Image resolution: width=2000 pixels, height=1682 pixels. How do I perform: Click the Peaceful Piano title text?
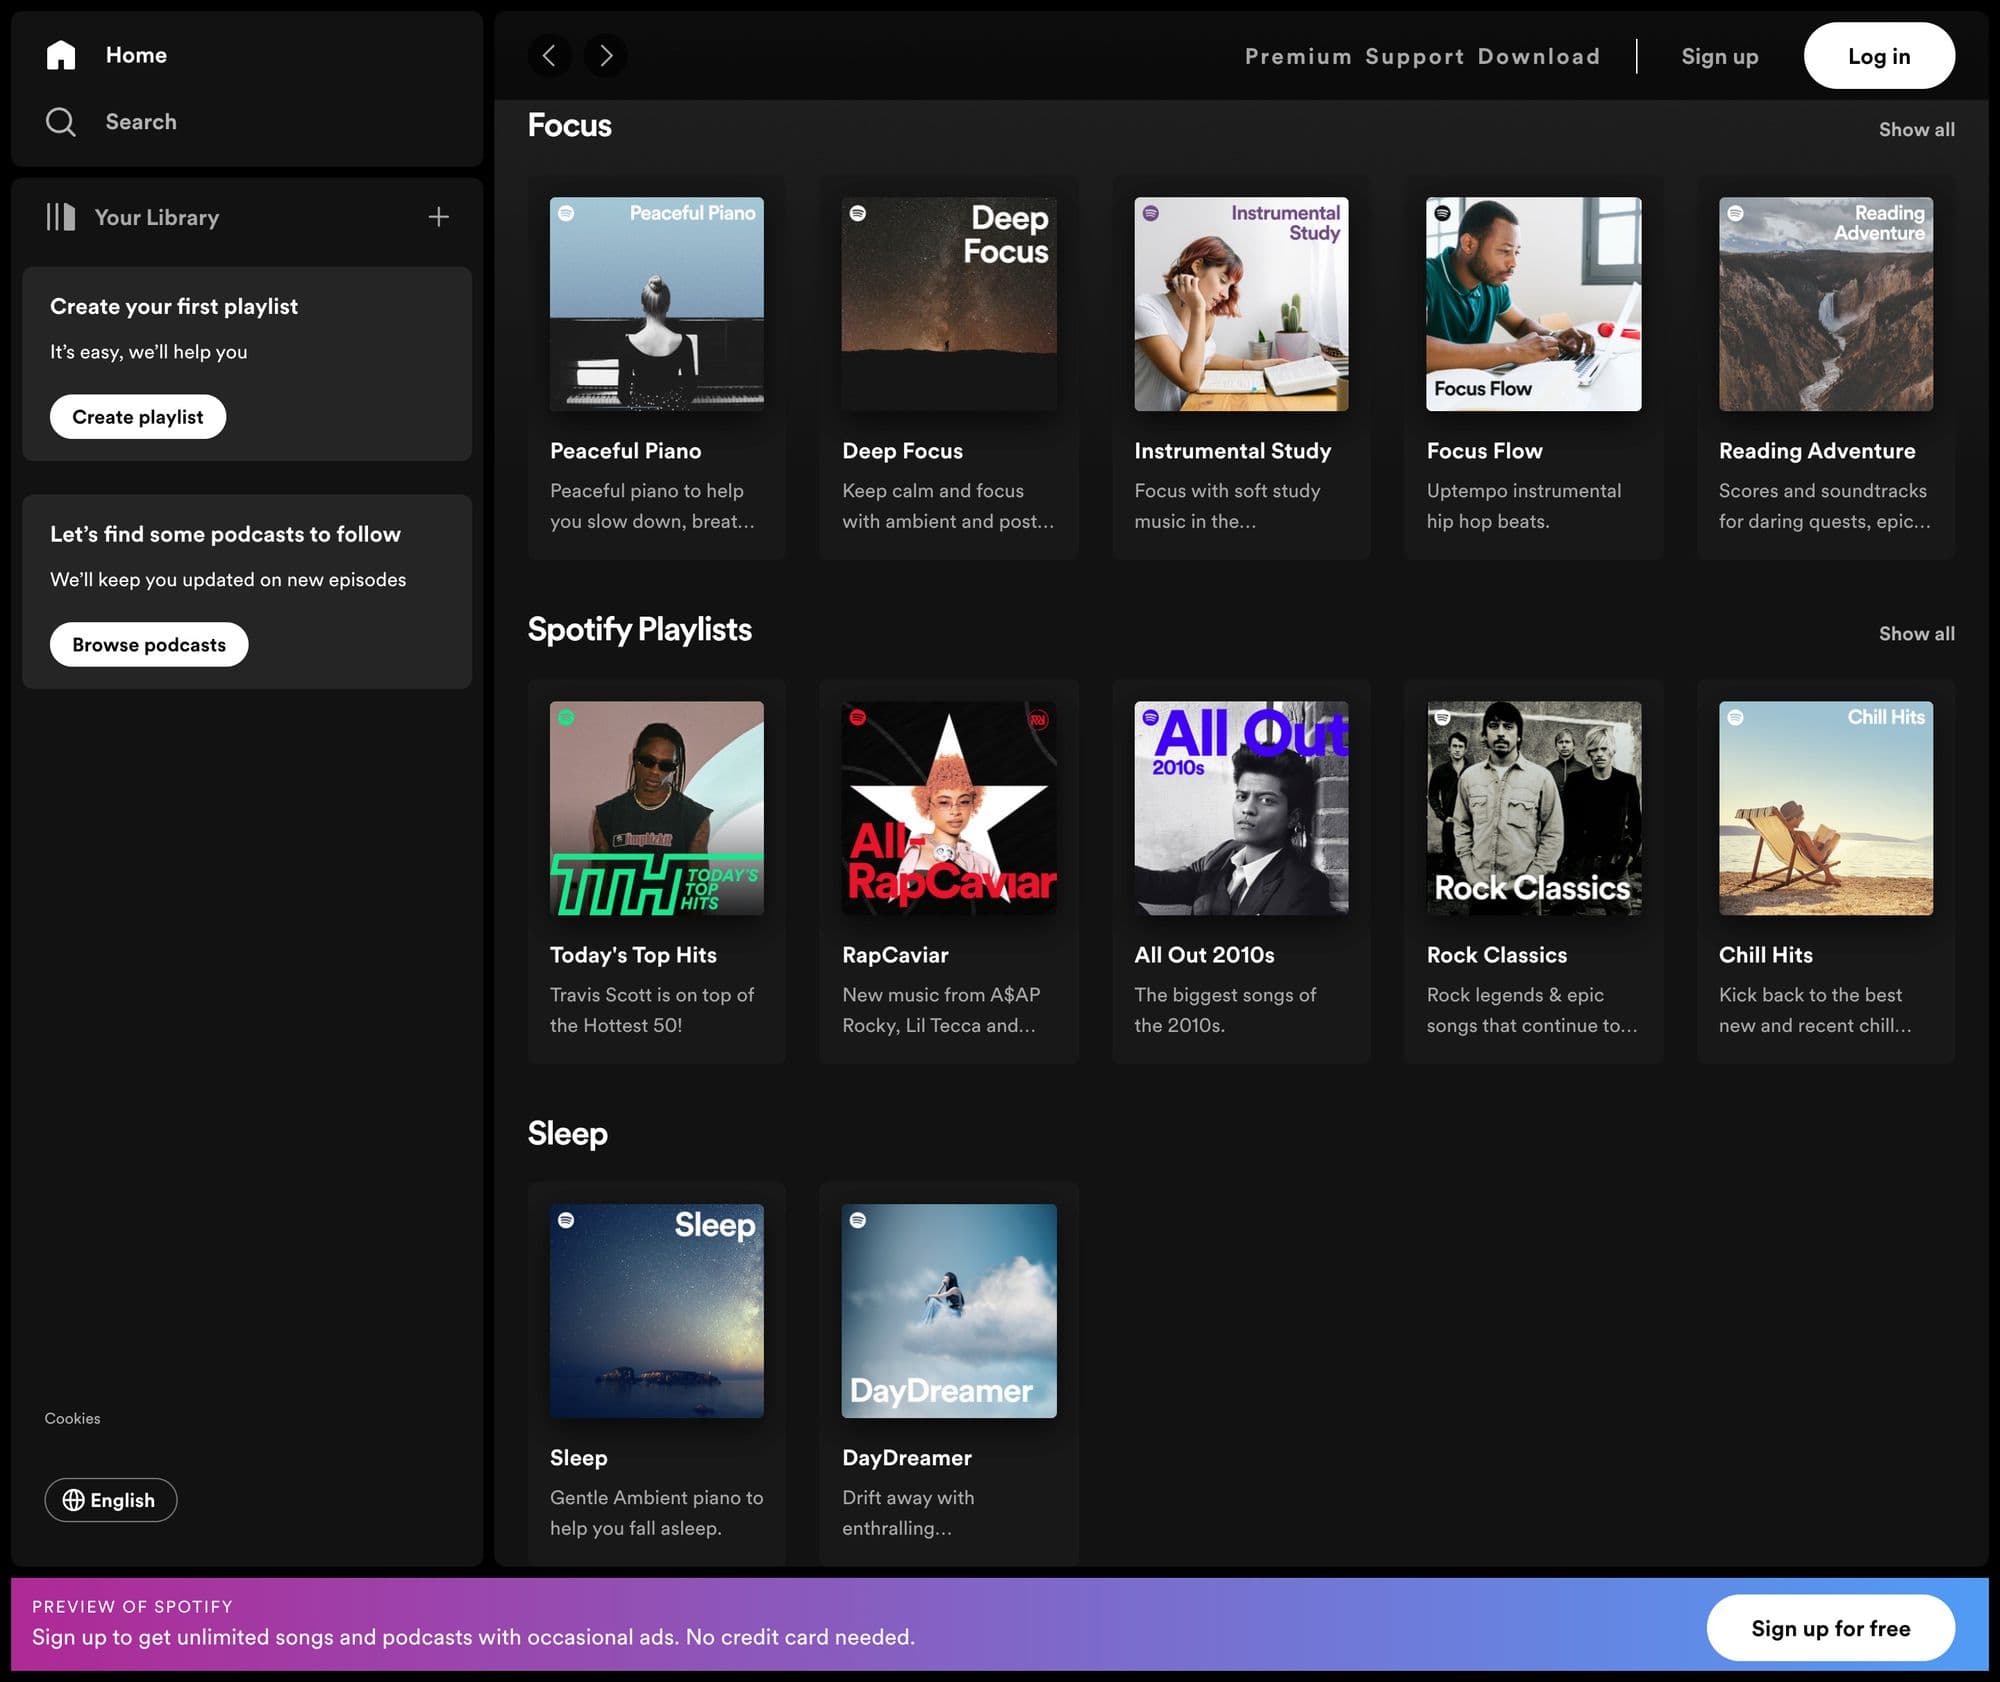(x=625, y=451)
